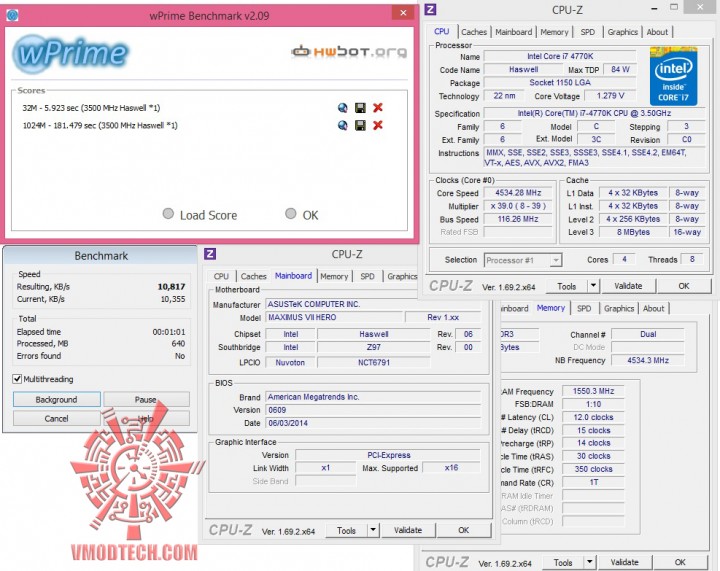Click Tools button in Memory CPU-Z window
This screenshot has width=720, height=571.
click(562, 562)
